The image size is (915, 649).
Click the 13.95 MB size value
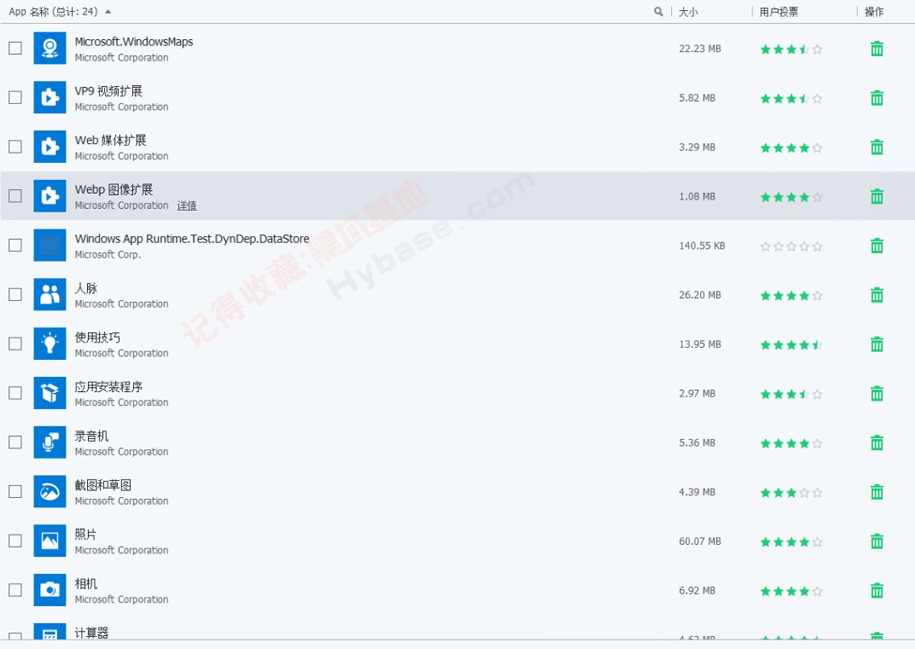pos(700,344)
